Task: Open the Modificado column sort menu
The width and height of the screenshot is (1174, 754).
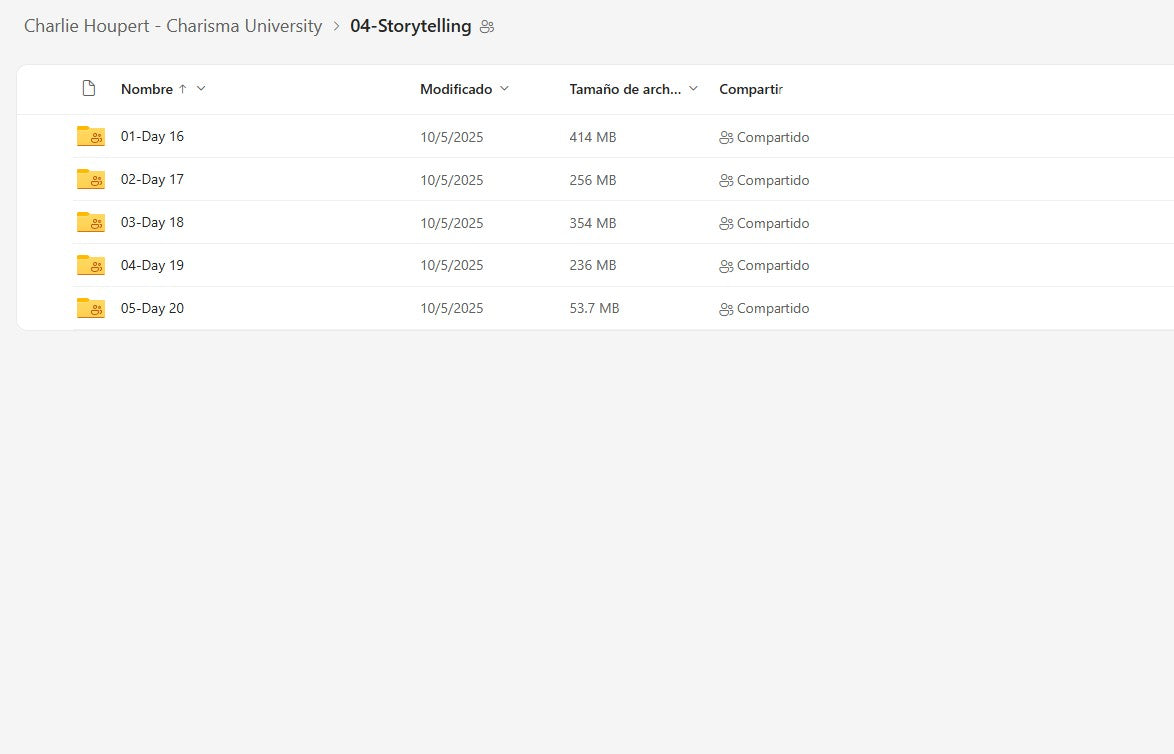Action: pyautogui.click(x=504, y=89)
